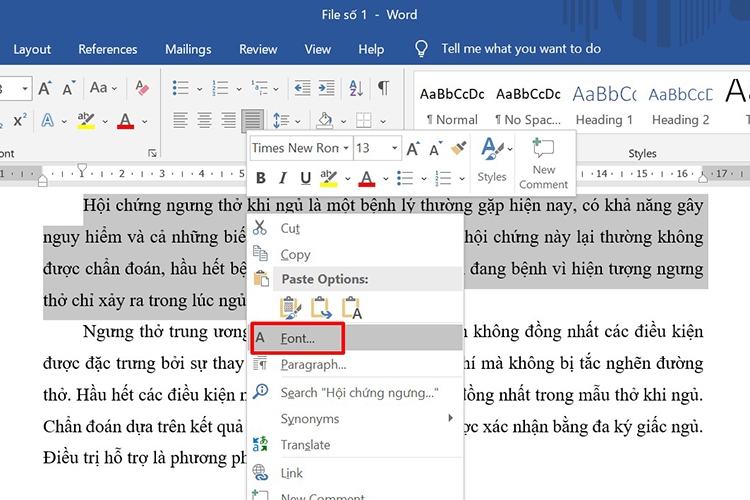
Task: Apply superscript from ribbon
Action: click(x=20, y=120)
